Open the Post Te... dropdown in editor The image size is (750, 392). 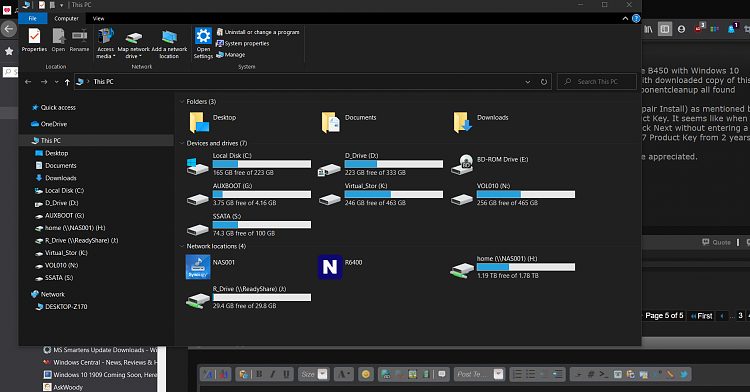498,374
